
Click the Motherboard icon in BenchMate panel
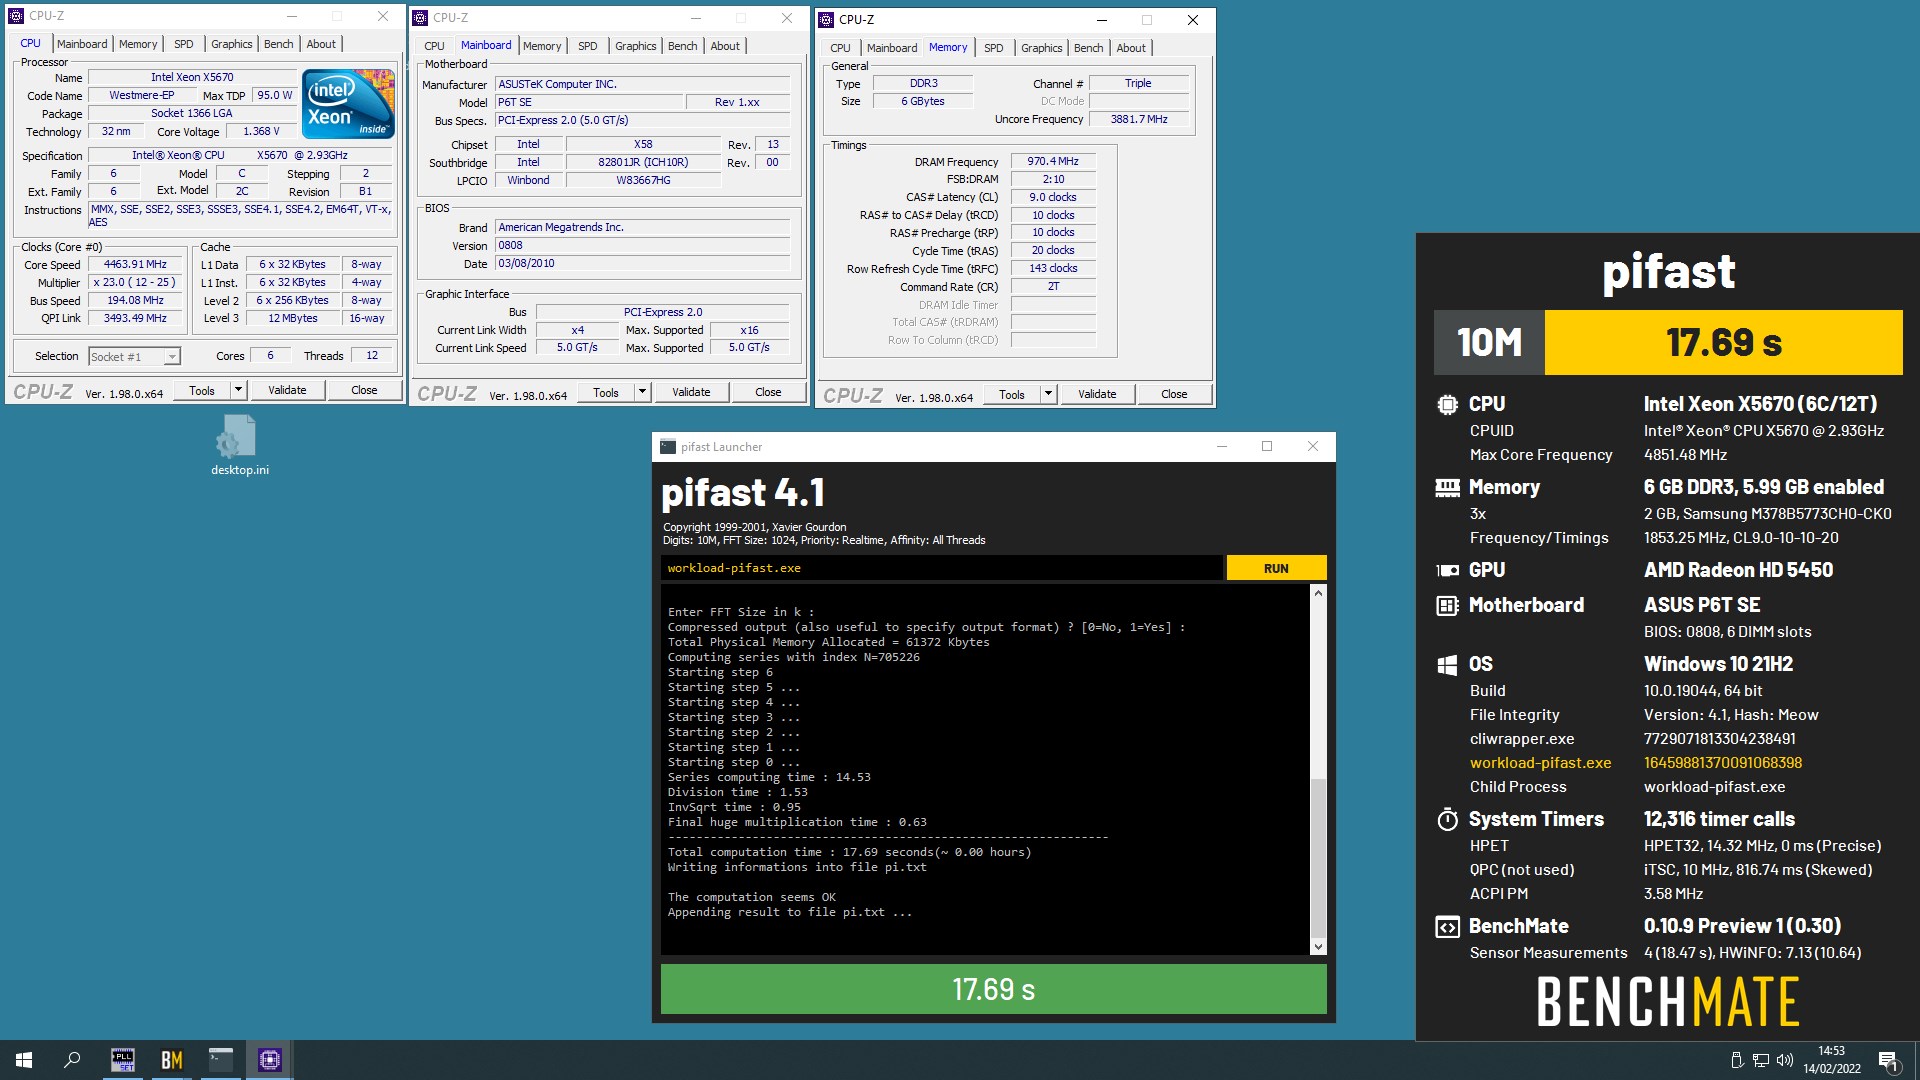click(1447, 605)
